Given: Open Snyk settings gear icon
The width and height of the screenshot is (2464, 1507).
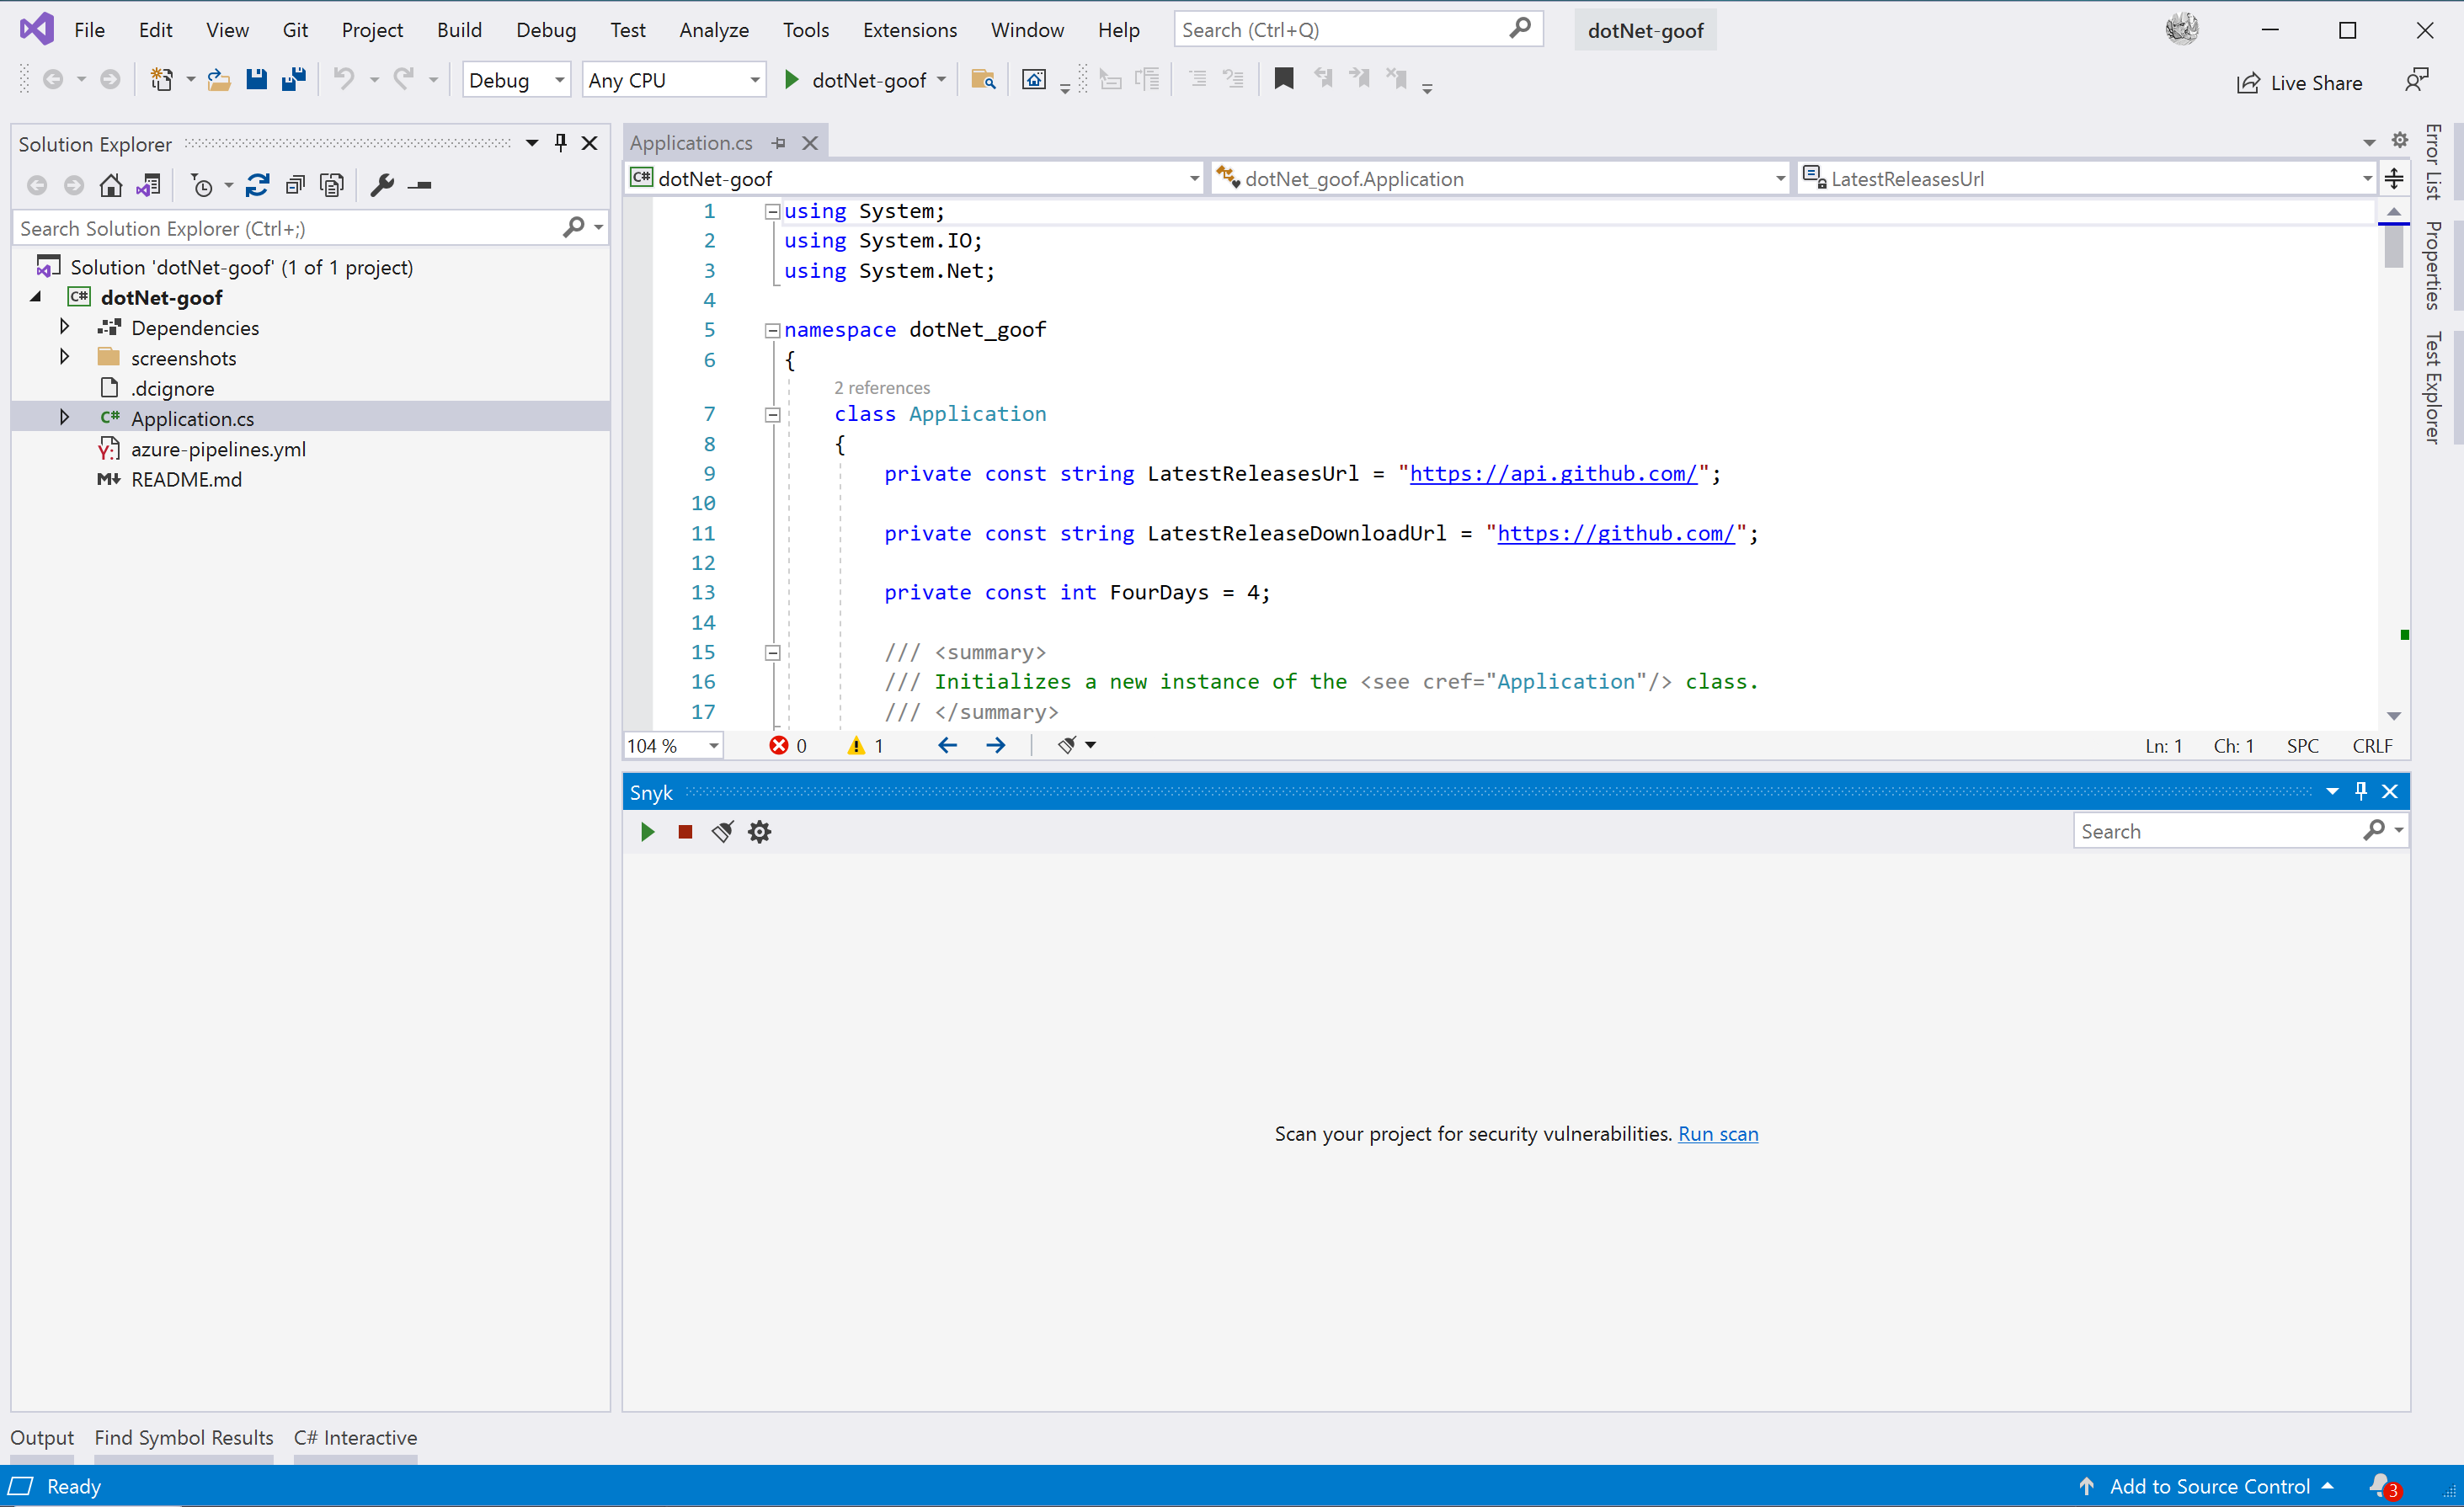Looking at the screenshot, I should coord(760,831).
